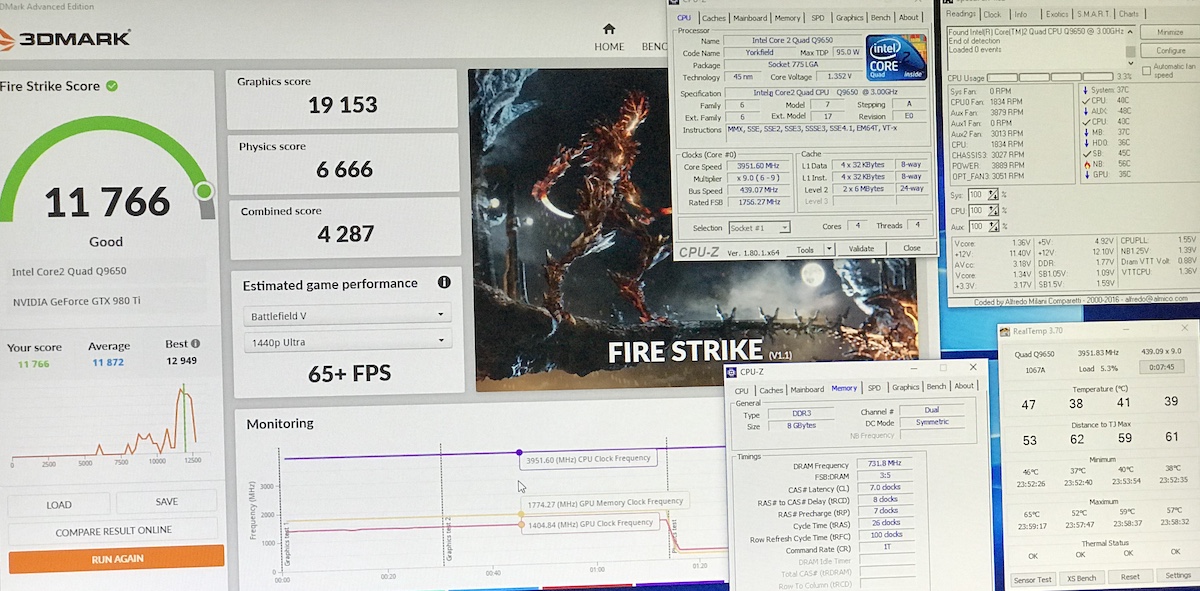Click the Combined score value 4 287
The height and width of the screenshot is (591, 1200).
pyautogui.click(x=345, y=234)
